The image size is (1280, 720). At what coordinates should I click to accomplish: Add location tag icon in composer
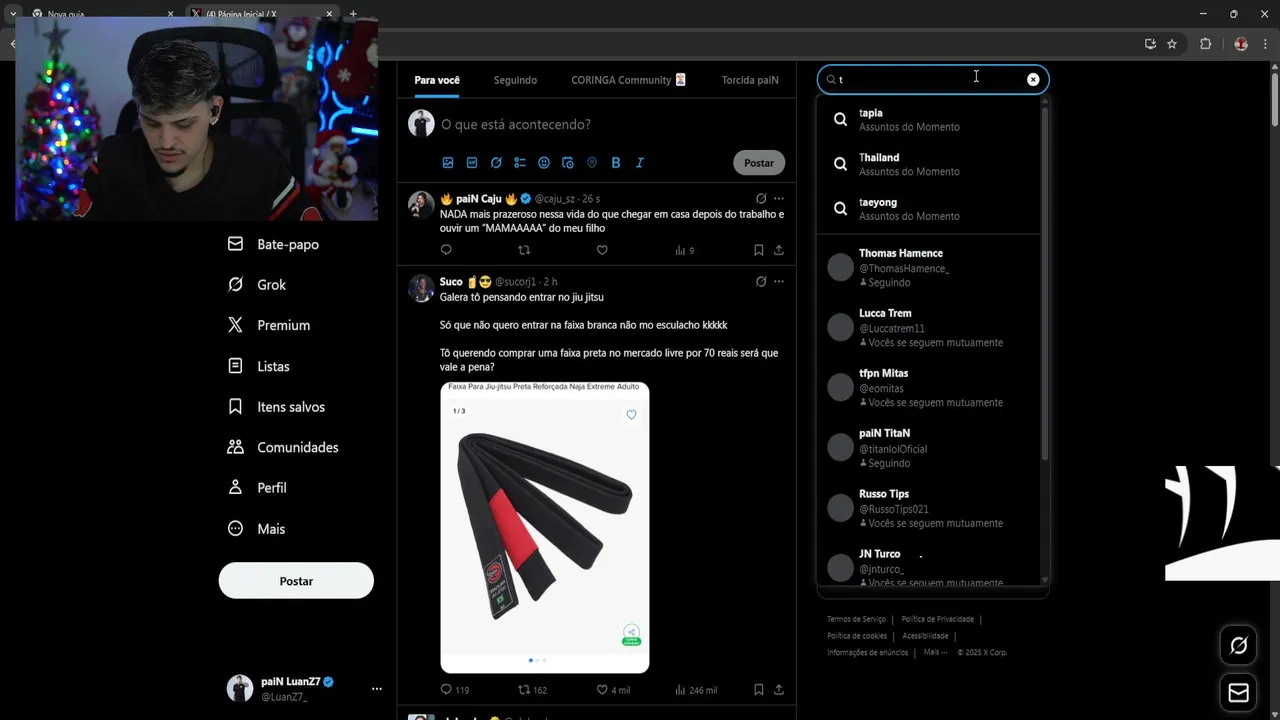[x=592, y=163]
